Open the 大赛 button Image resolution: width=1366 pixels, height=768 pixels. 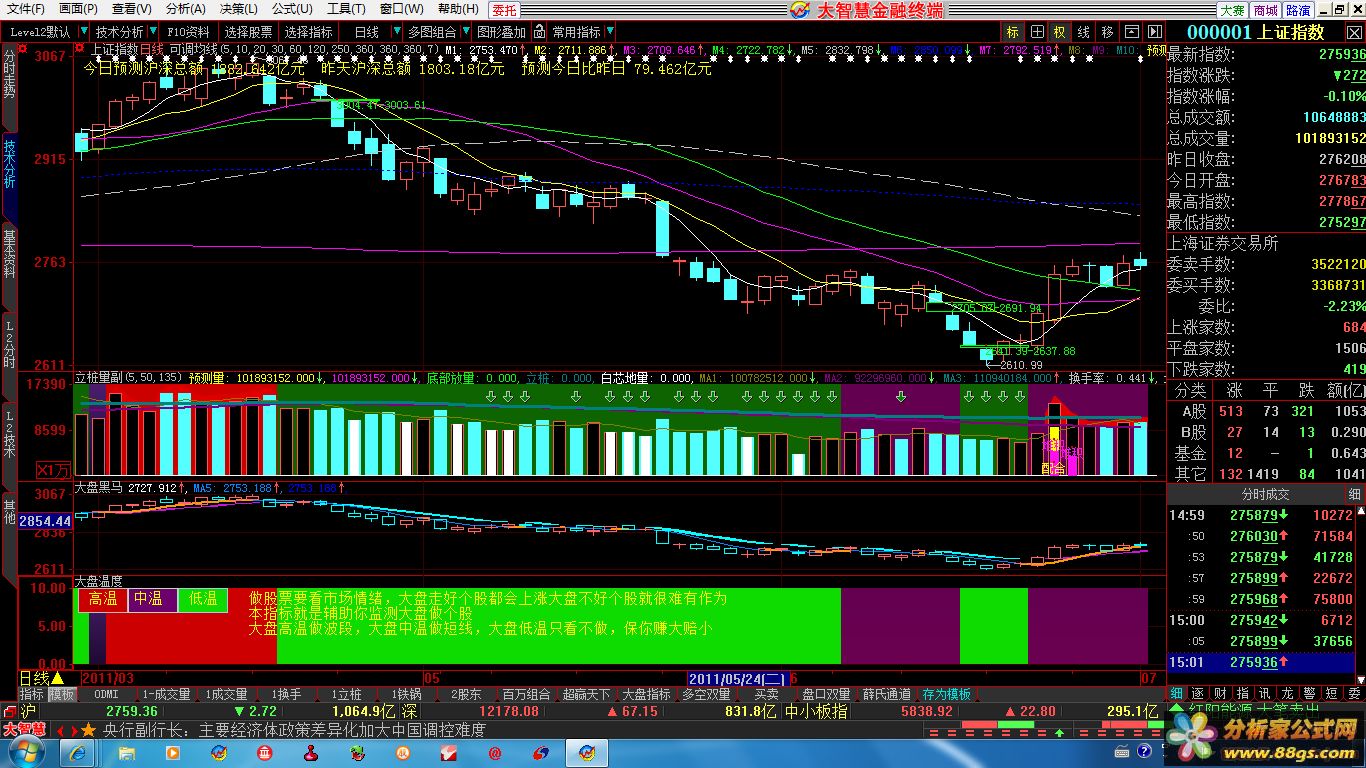[1232, 10]
